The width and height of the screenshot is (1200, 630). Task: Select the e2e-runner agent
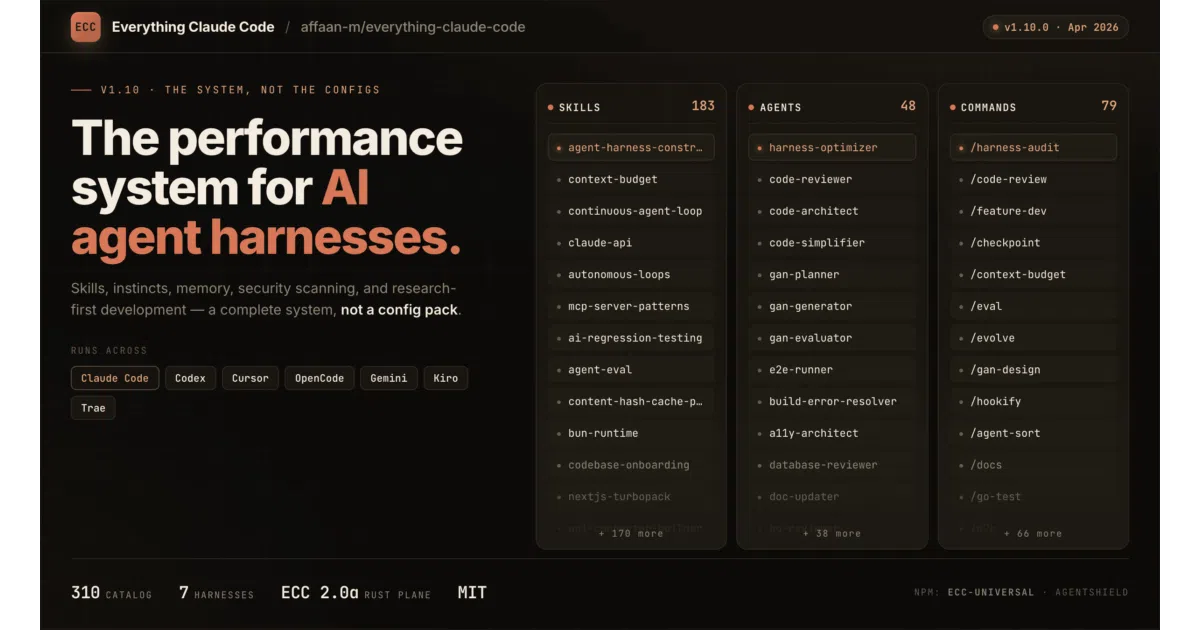(832, 370)
